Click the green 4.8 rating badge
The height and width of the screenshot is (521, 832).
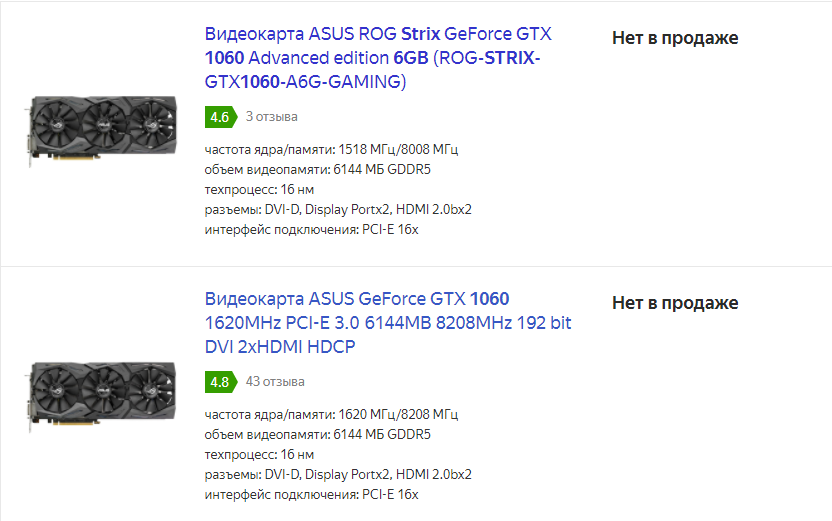(221, 382)
